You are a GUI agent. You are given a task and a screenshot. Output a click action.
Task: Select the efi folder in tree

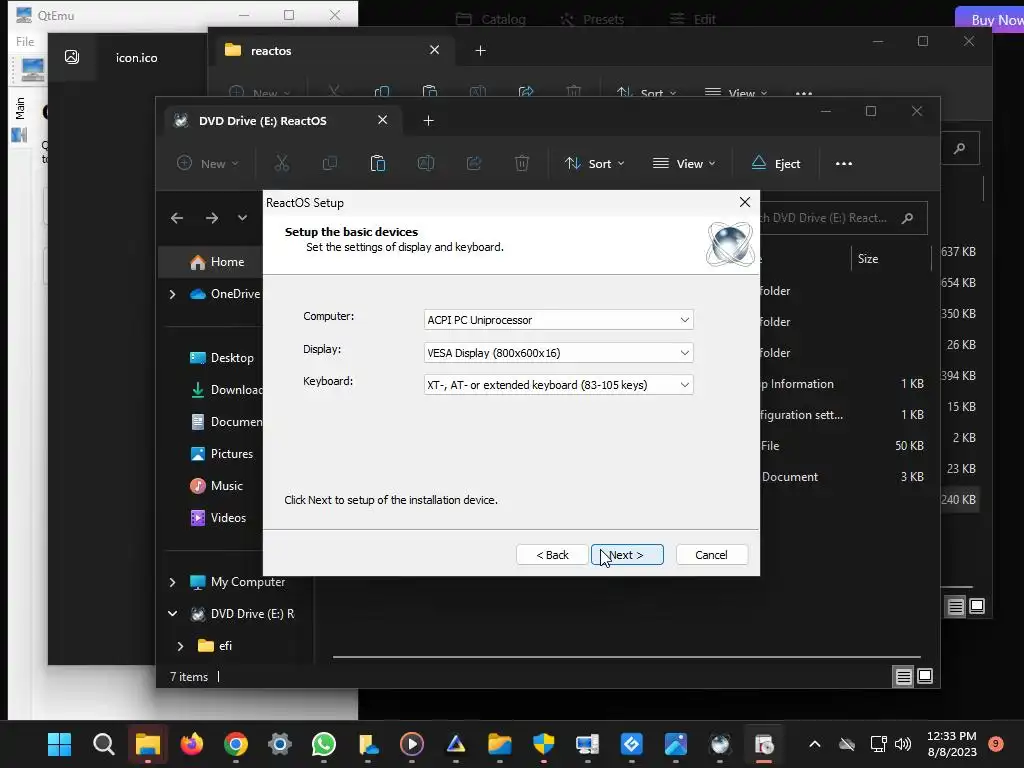(216, 646)
